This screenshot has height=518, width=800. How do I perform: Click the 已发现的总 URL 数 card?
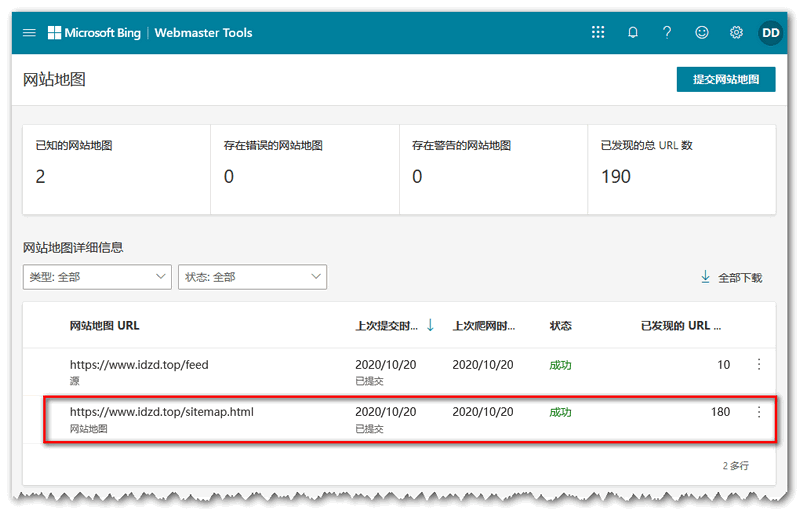pos(682,169)
